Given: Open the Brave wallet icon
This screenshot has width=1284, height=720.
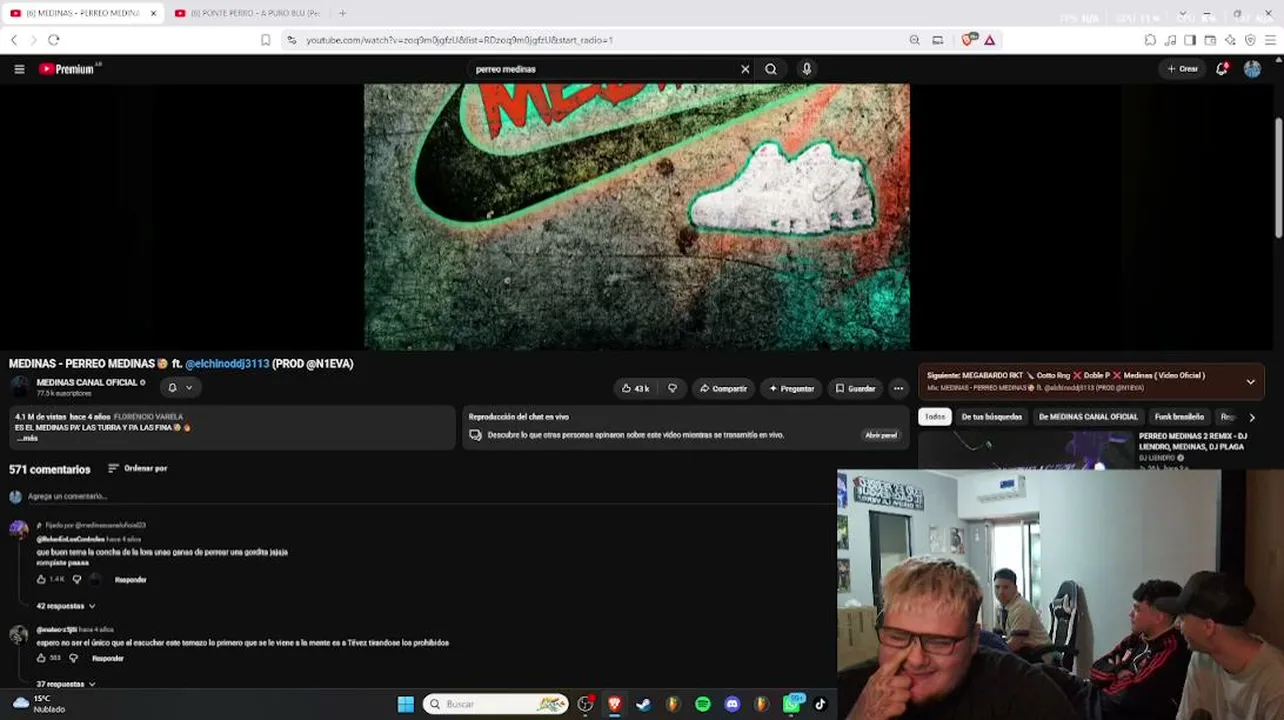Looking at the screenshot, I should coord(1210,40).
